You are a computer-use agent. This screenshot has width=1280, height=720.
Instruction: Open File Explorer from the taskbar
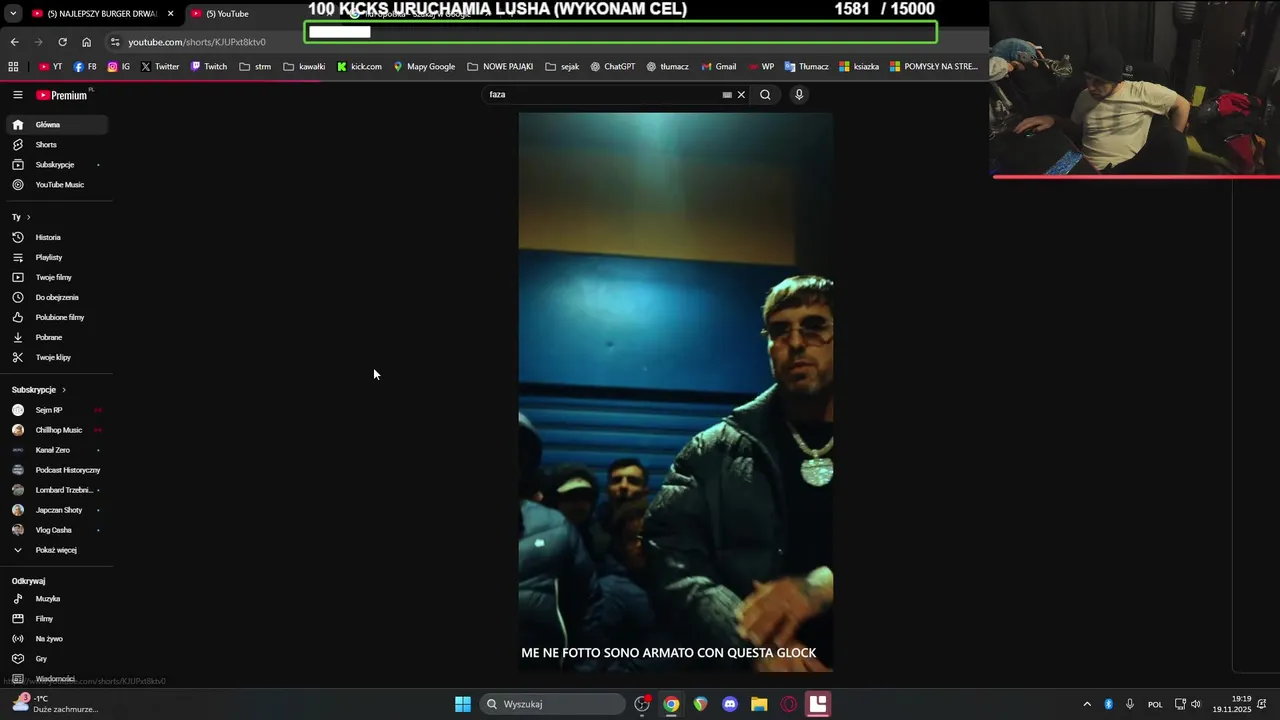(x=759, y=704)
